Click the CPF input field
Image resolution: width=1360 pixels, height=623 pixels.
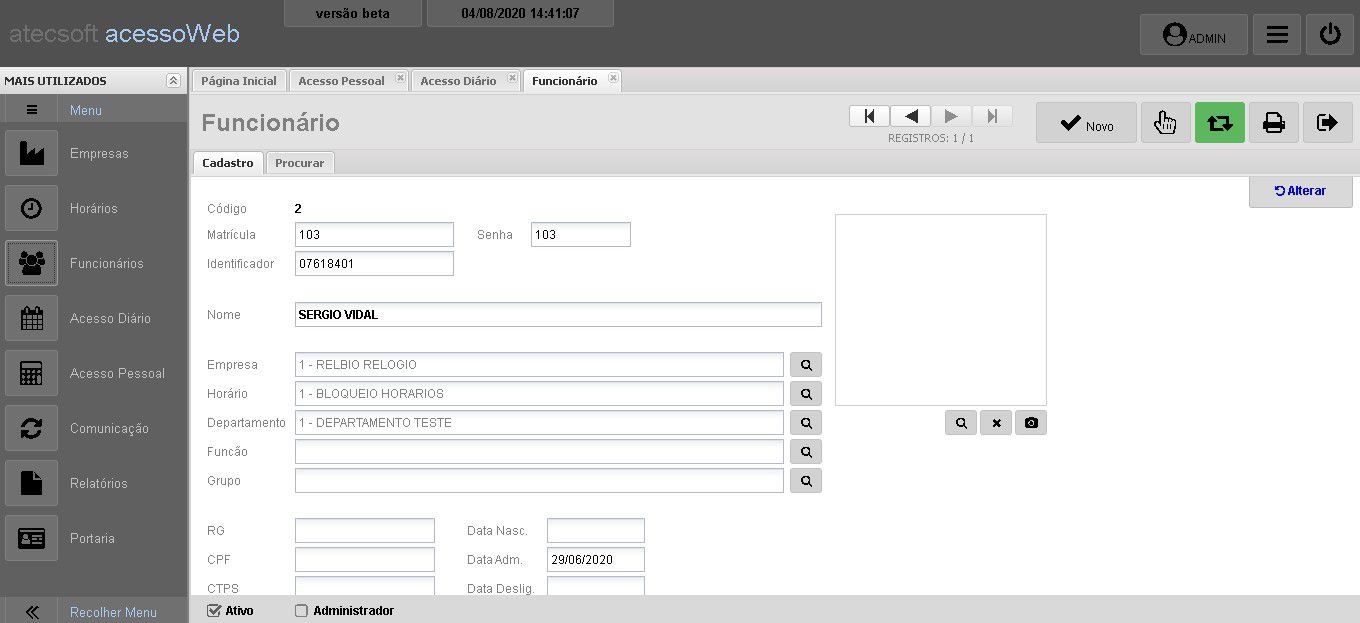click(365, 560)
